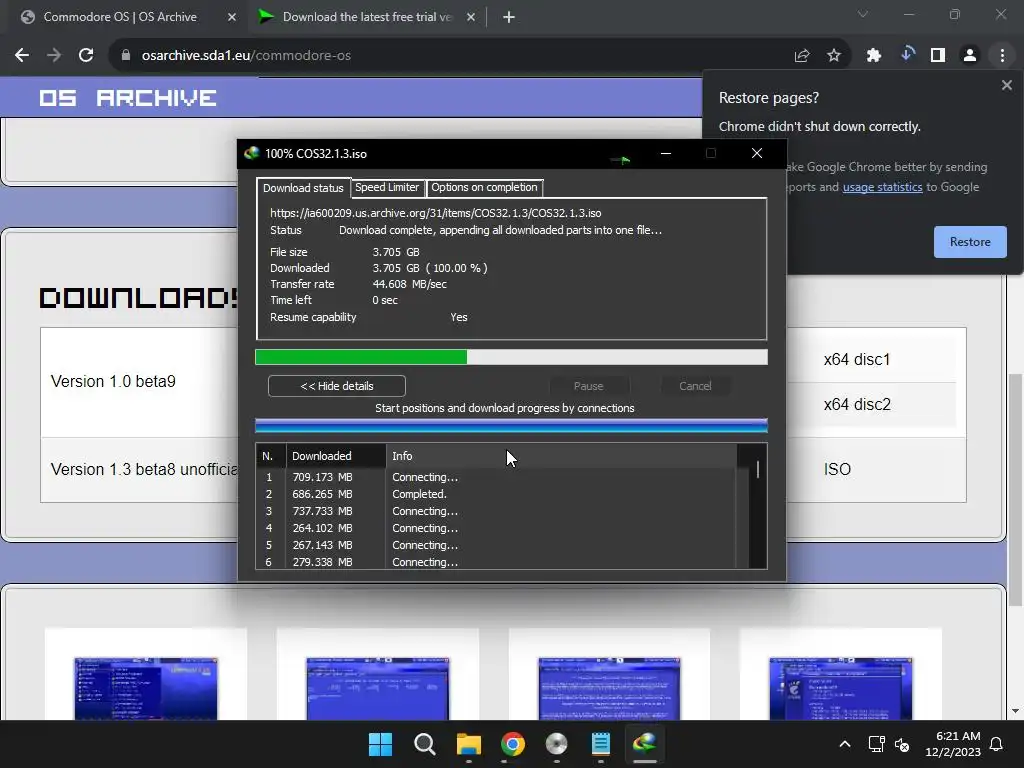
Task: Click the x64 disc1 download link
Action: pyautogui.click(x=857, y=359)
